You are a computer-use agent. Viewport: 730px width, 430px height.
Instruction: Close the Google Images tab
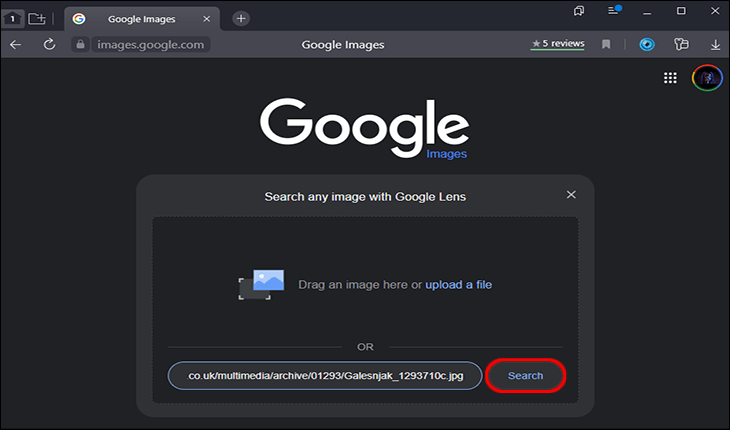pyautogui.click(x=206, y=19)
